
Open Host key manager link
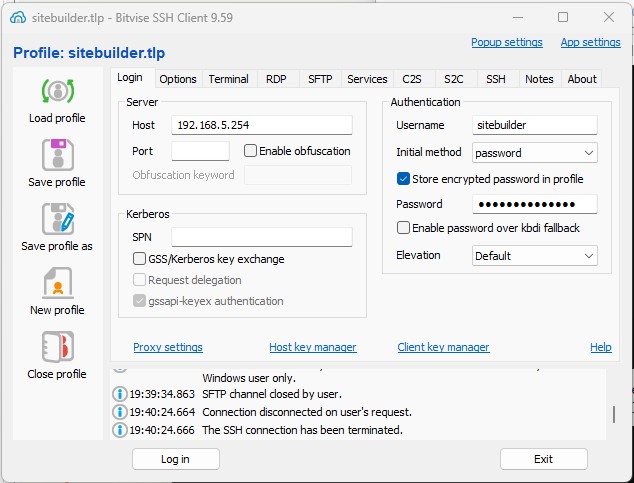(313, 347)
